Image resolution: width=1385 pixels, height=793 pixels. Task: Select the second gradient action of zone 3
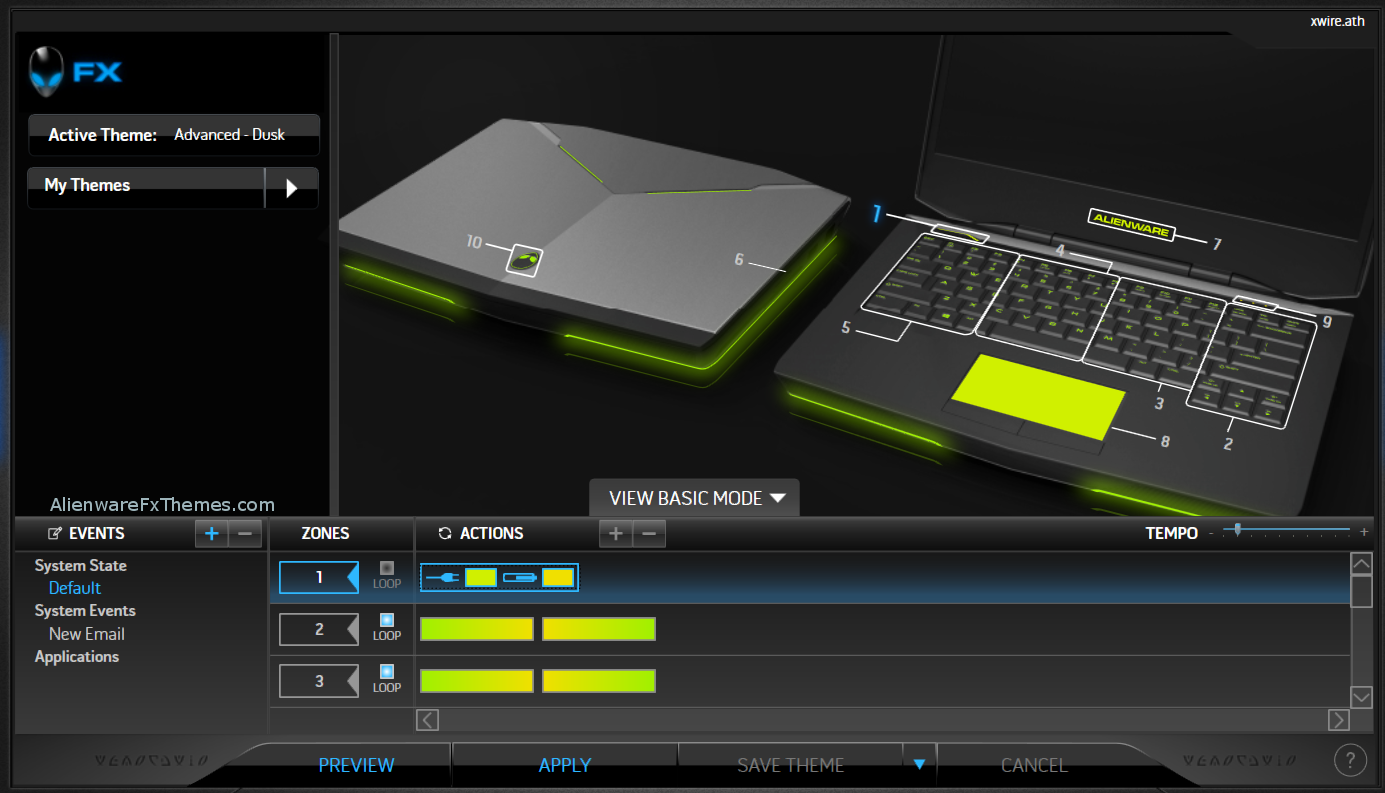point(599,681)
